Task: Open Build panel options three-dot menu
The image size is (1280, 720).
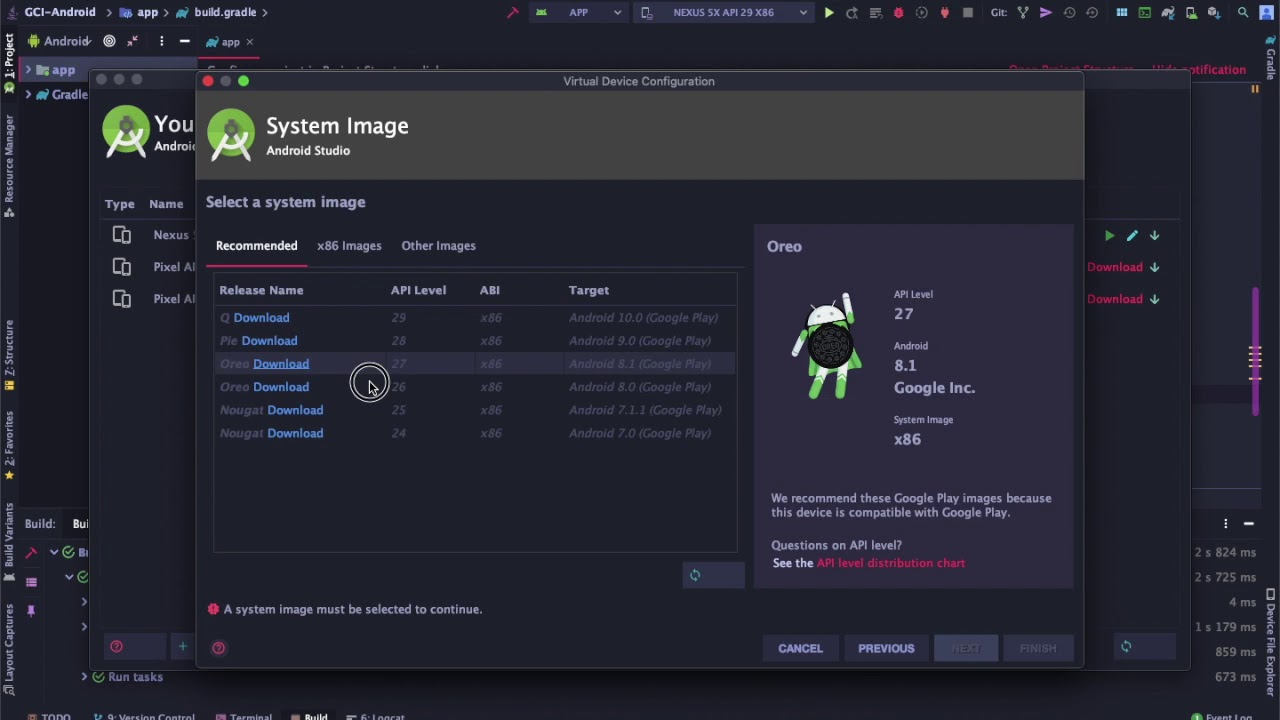Action: pyautogui.click(x=1226, y=523)
